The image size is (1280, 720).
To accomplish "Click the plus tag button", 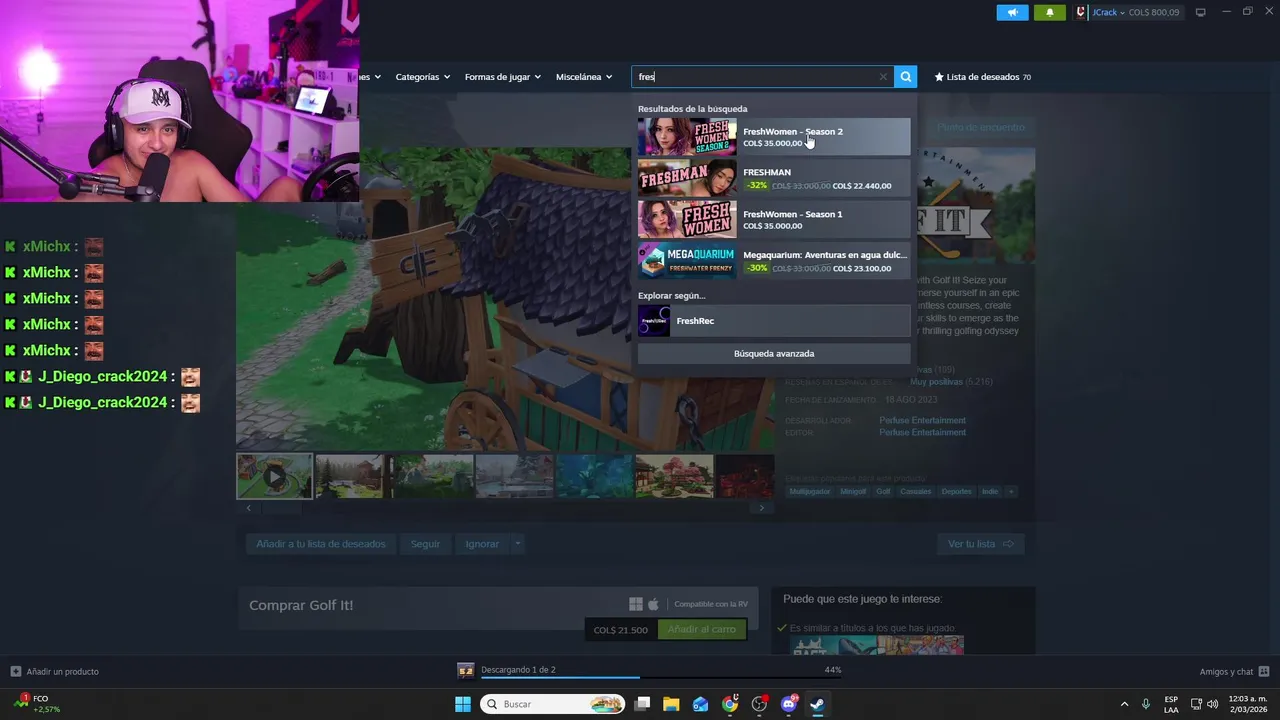I will 1011,491.
